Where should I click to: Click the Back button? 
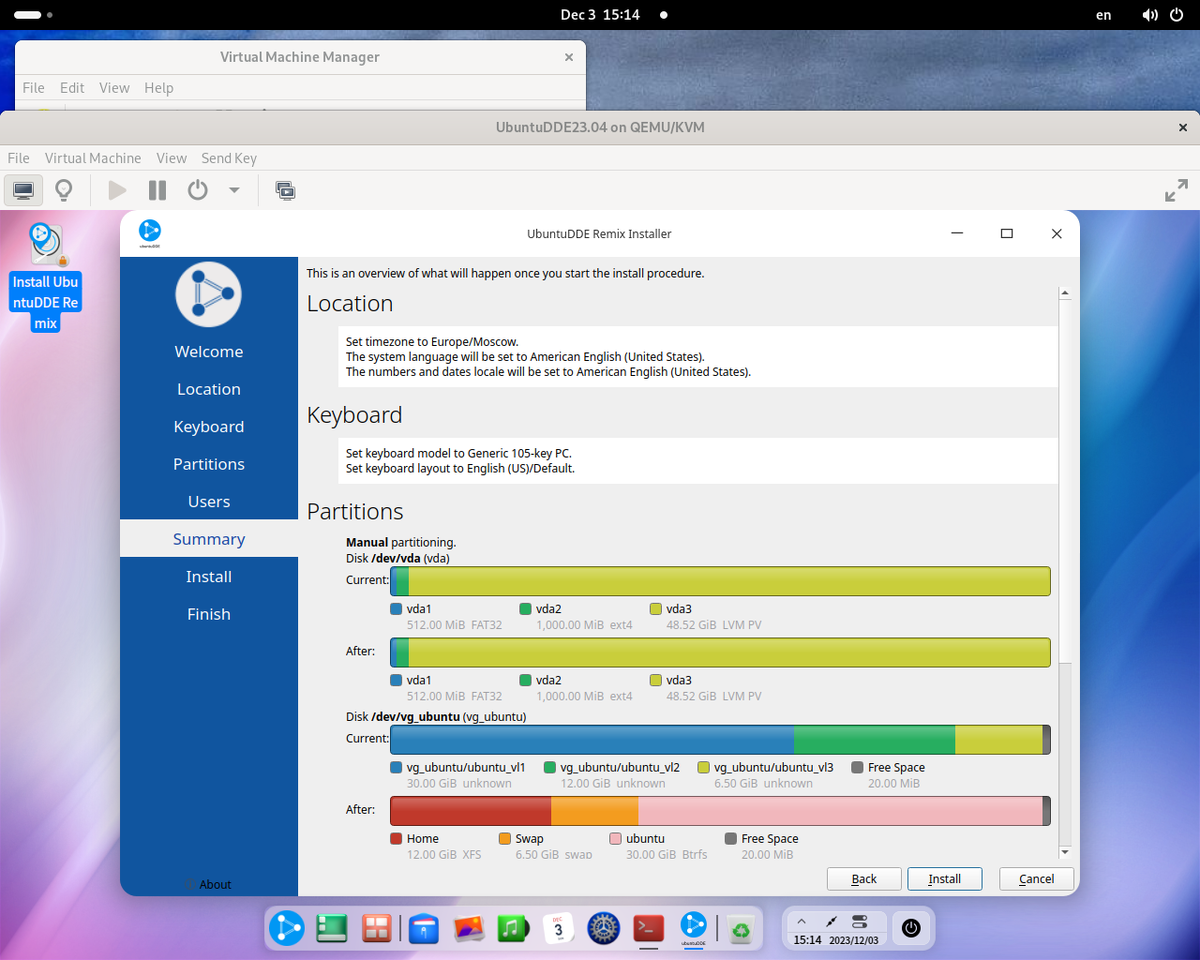click(x=864, y=879)
